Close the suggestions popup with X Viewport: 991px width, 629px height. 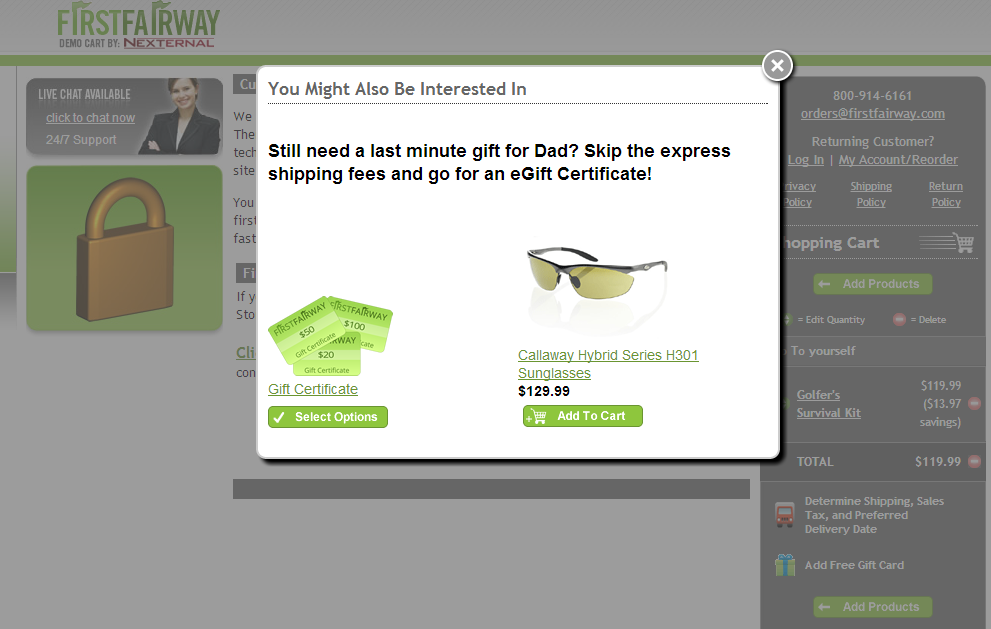click(777, 65)
